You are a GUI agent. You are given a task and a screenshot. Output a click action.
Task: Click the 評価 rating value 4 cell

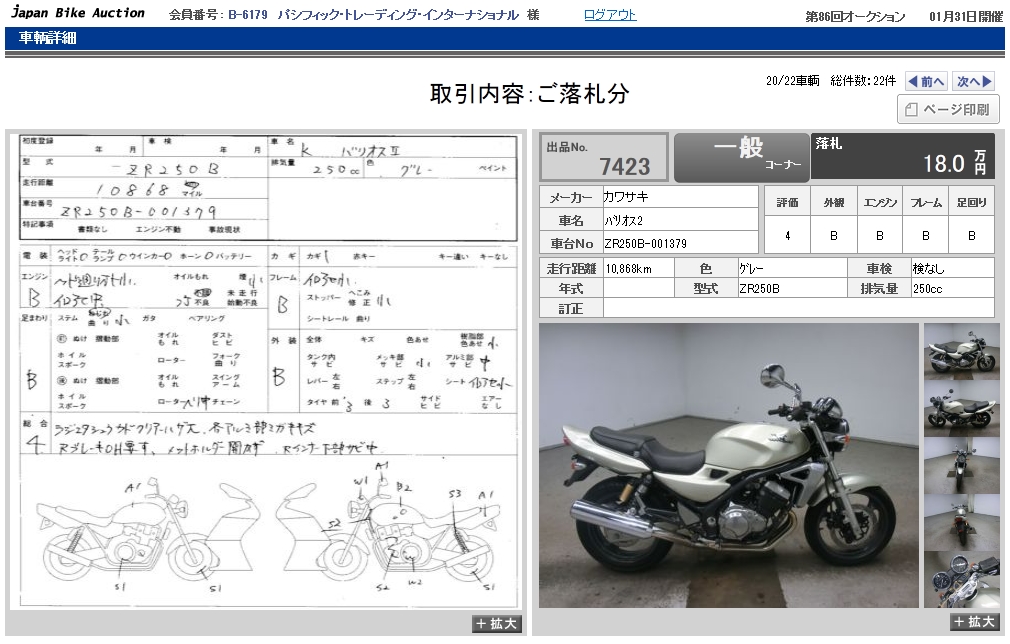point(787,236)
